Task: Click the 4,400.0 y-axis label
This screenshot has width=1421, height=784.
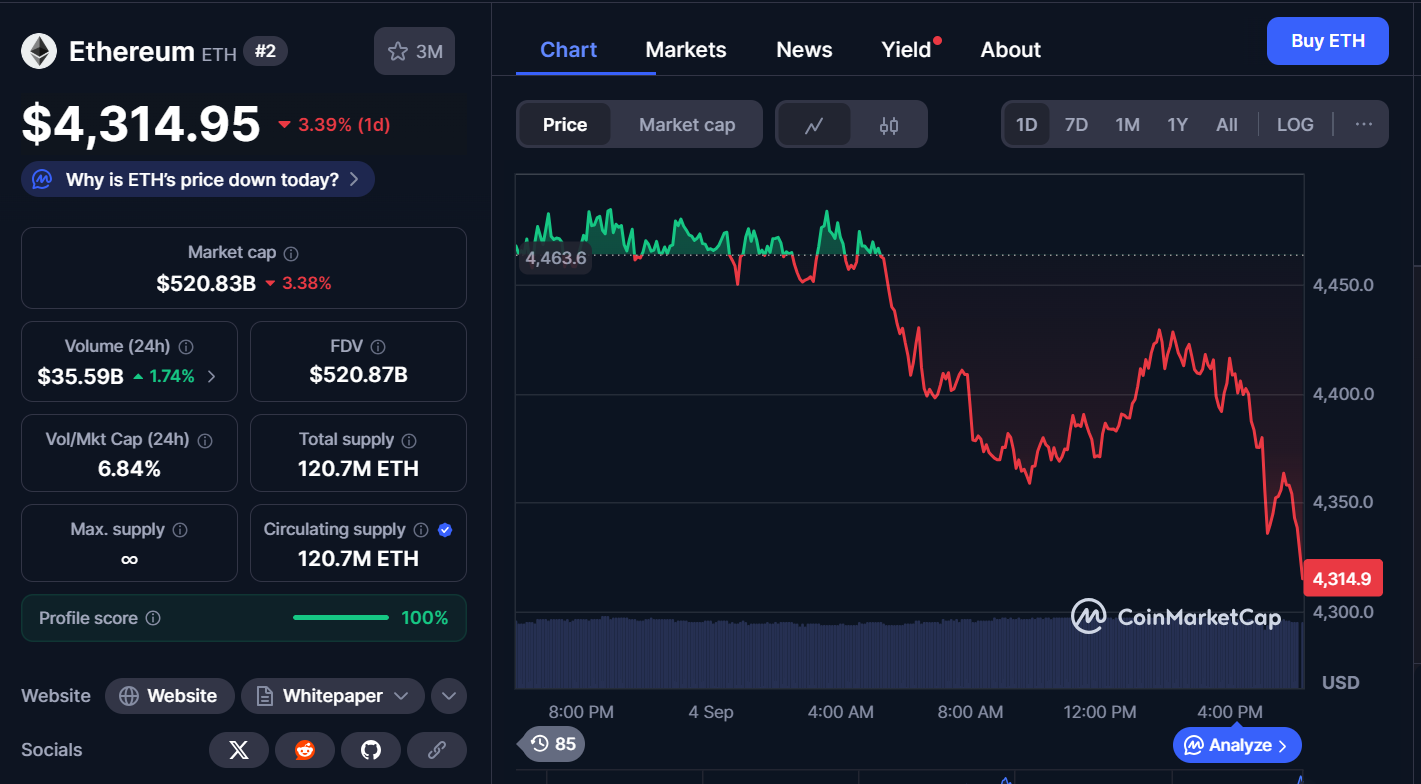Action: coord(1343,394)
